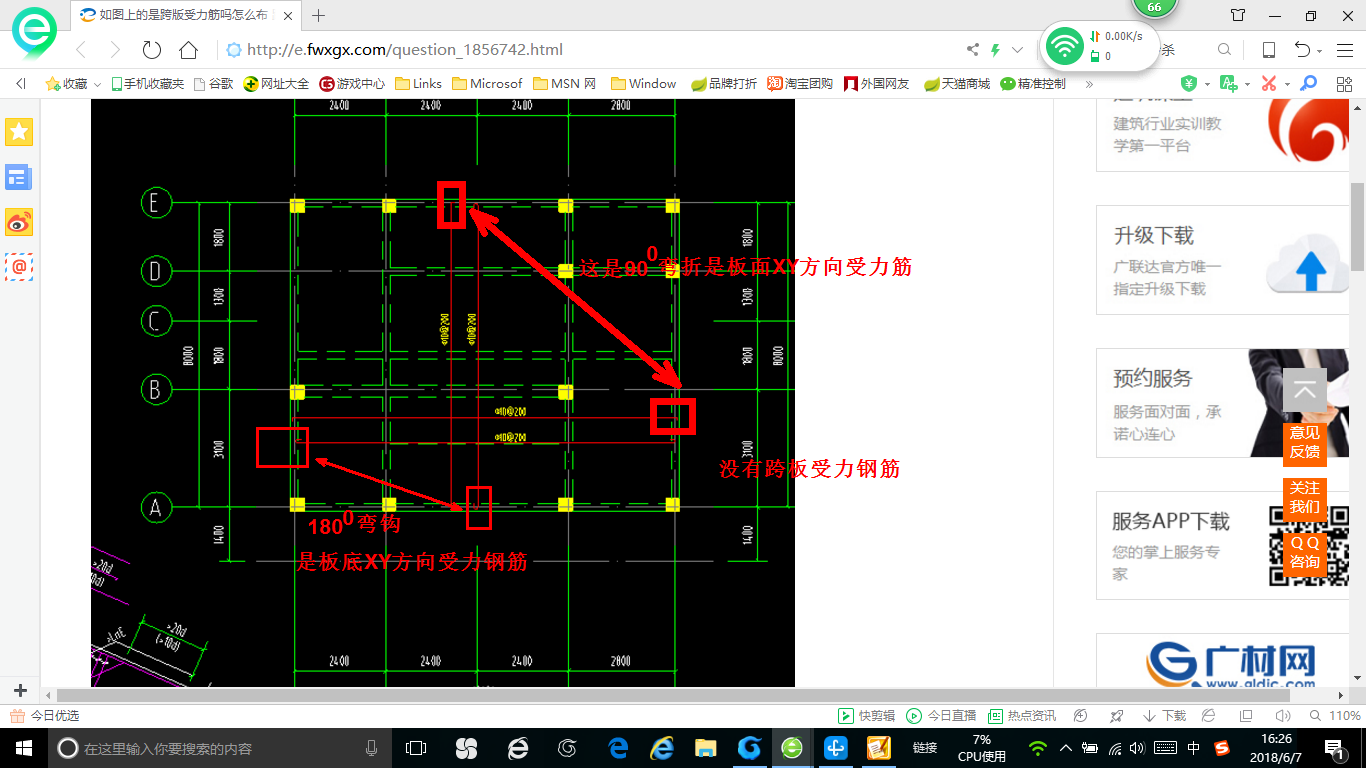
Task: Open the 游戏中心 bookmark
Action: [352, 84]
